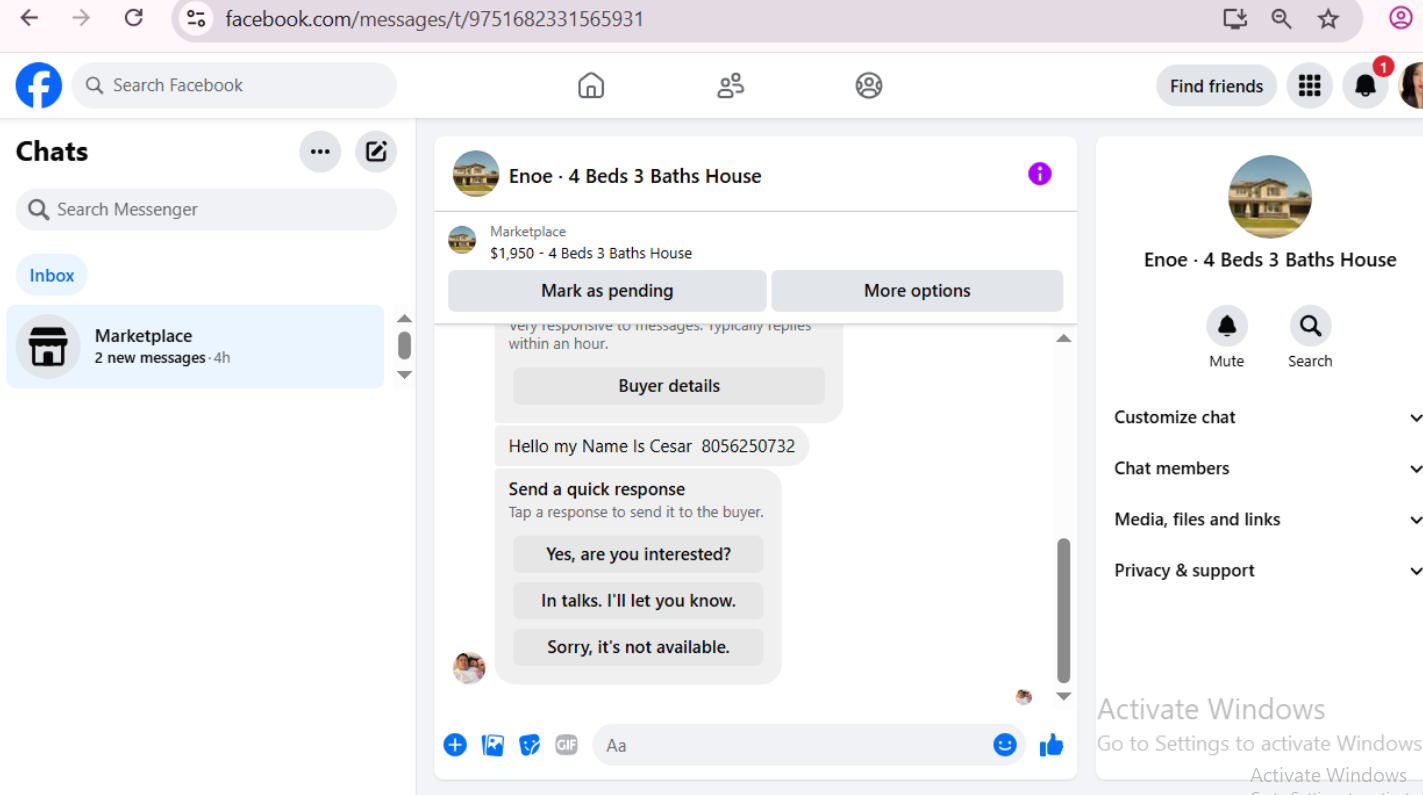Click the chat list scrollbar thumb
The image size is (1423, 795).
(404, 345)
